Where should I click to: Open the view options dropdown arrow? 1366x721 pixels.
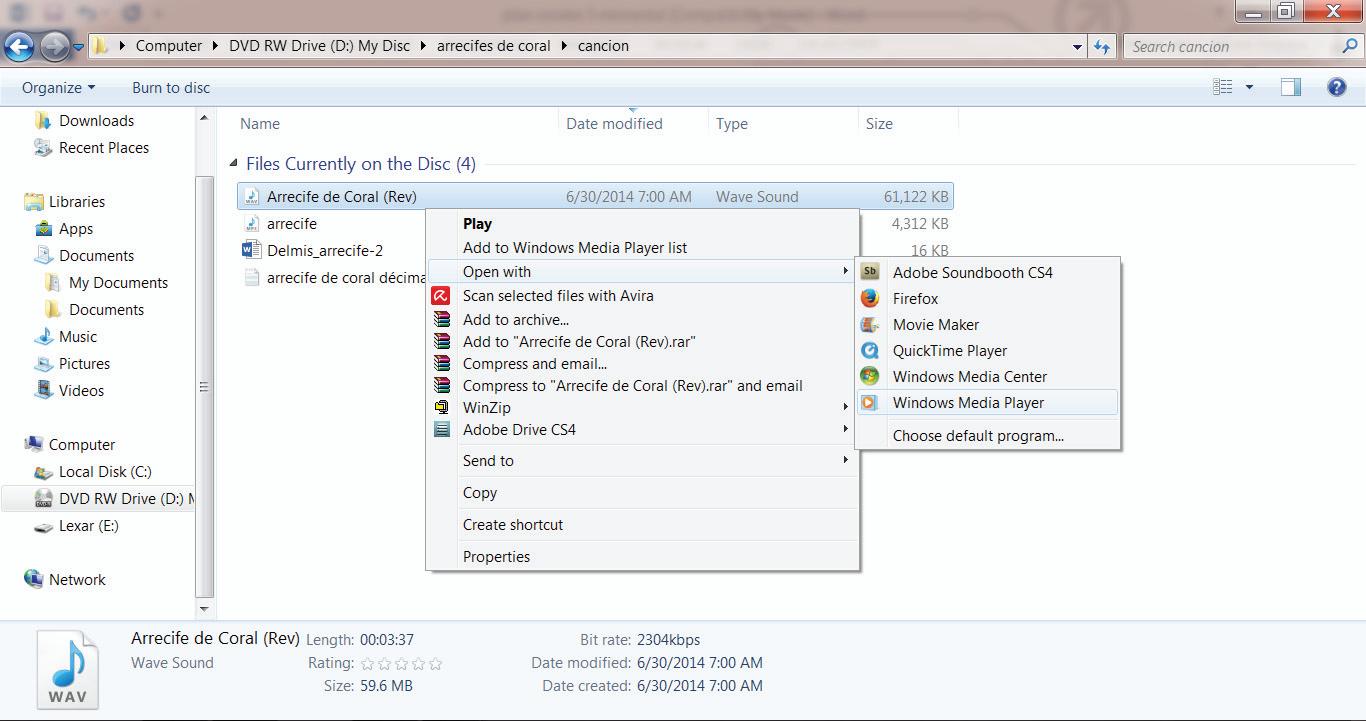coord(1248,88)
